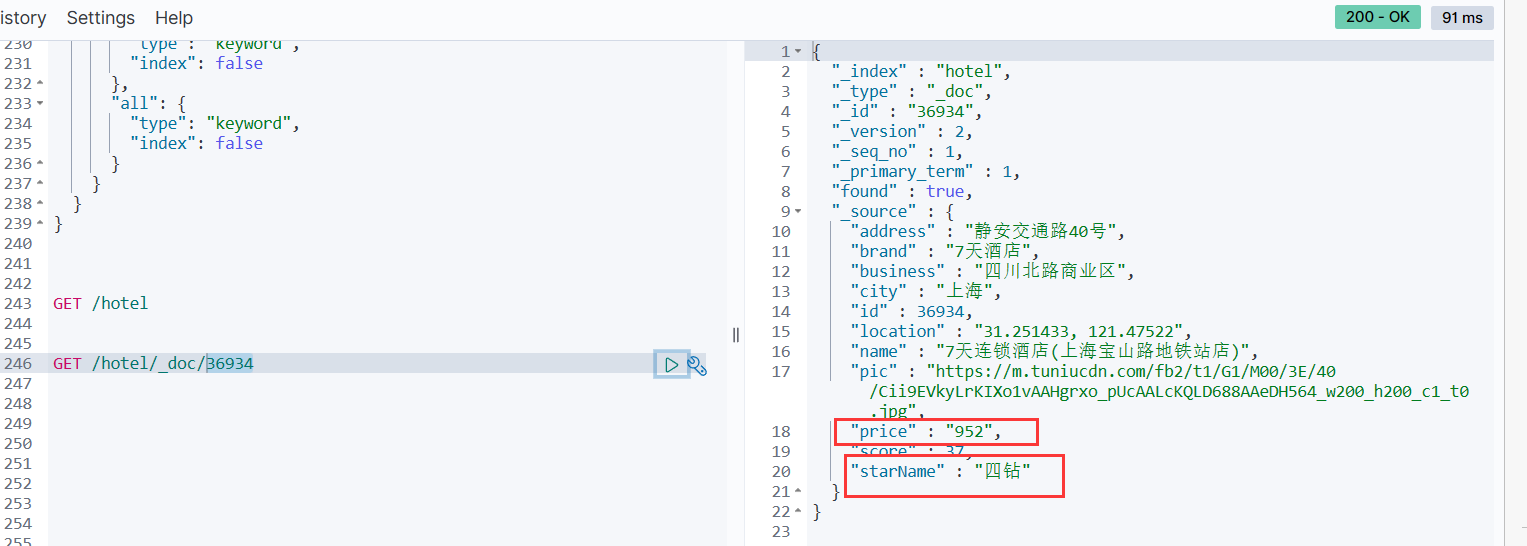Screen dimensions: 1527x546
Task: Click line number 246 in editor gutter
Action: coord(18,363)
